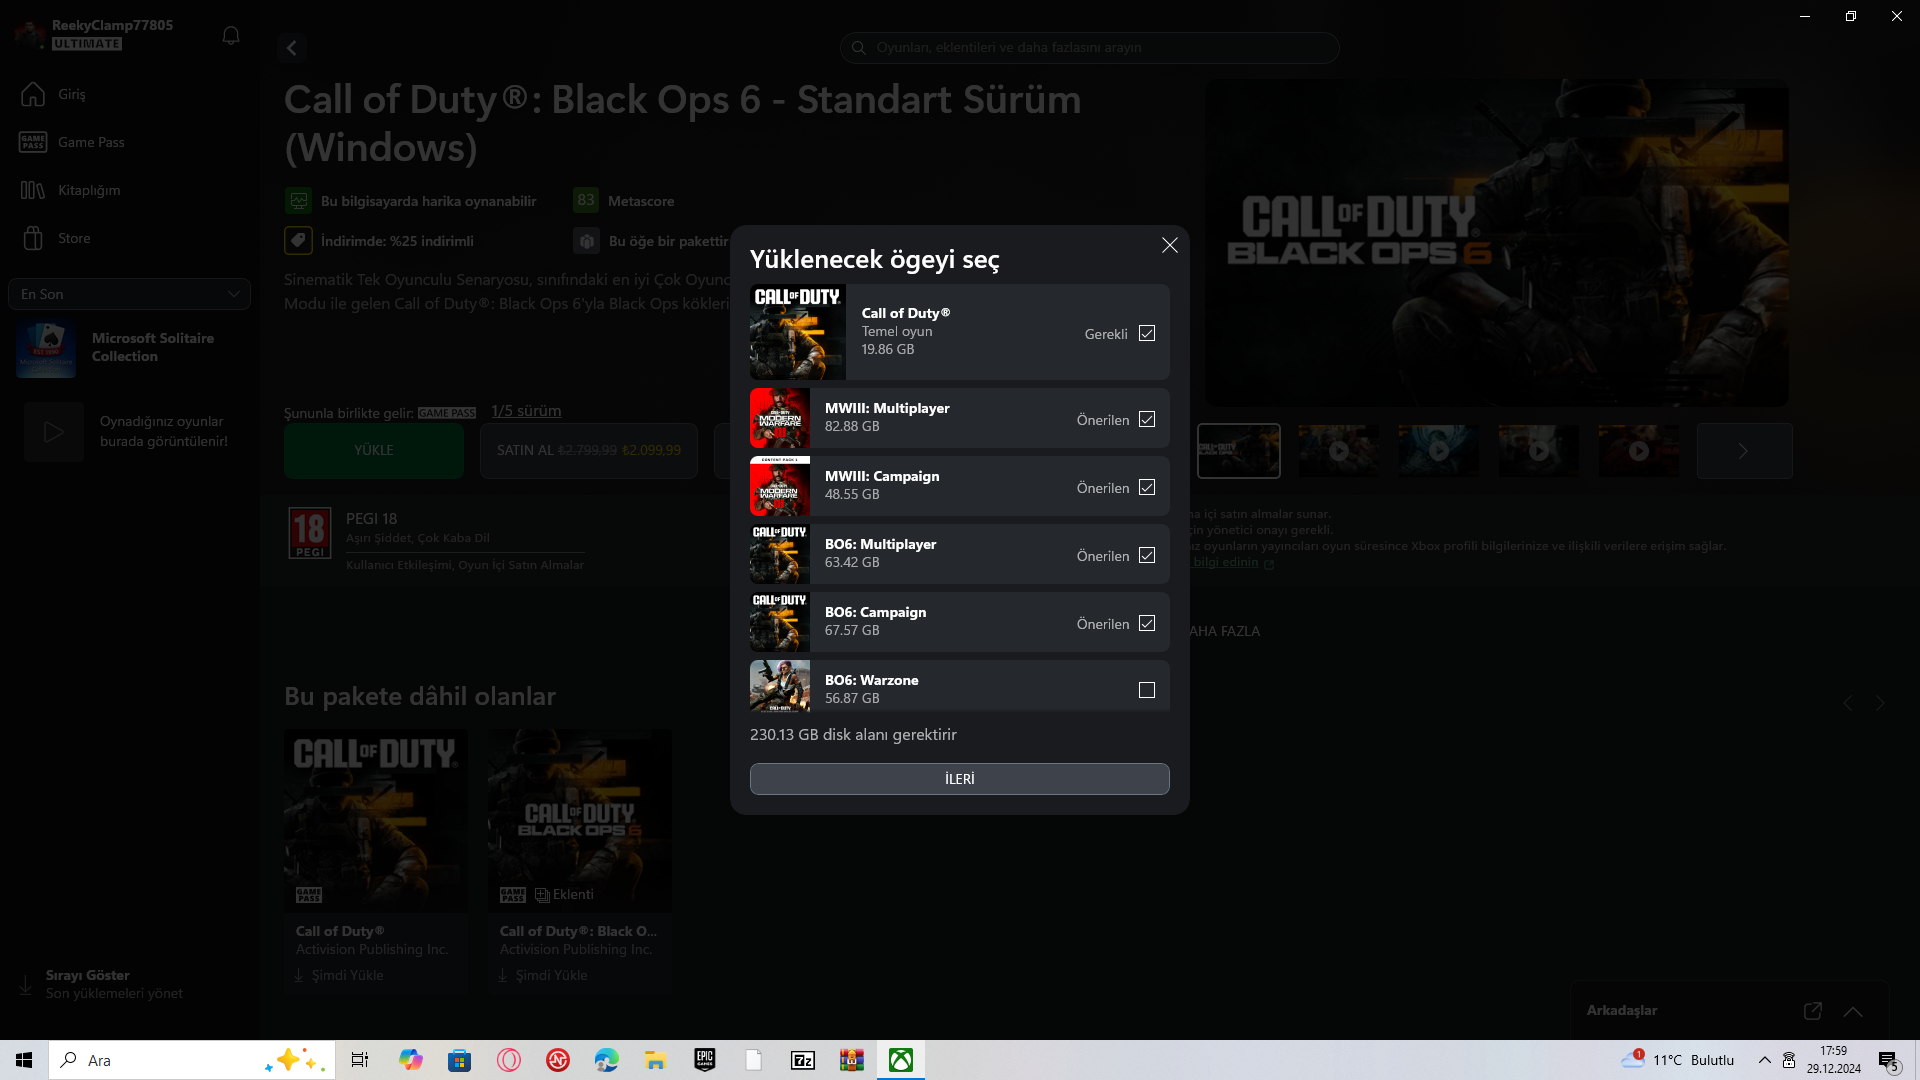Open the Giriş home icon

33,94
